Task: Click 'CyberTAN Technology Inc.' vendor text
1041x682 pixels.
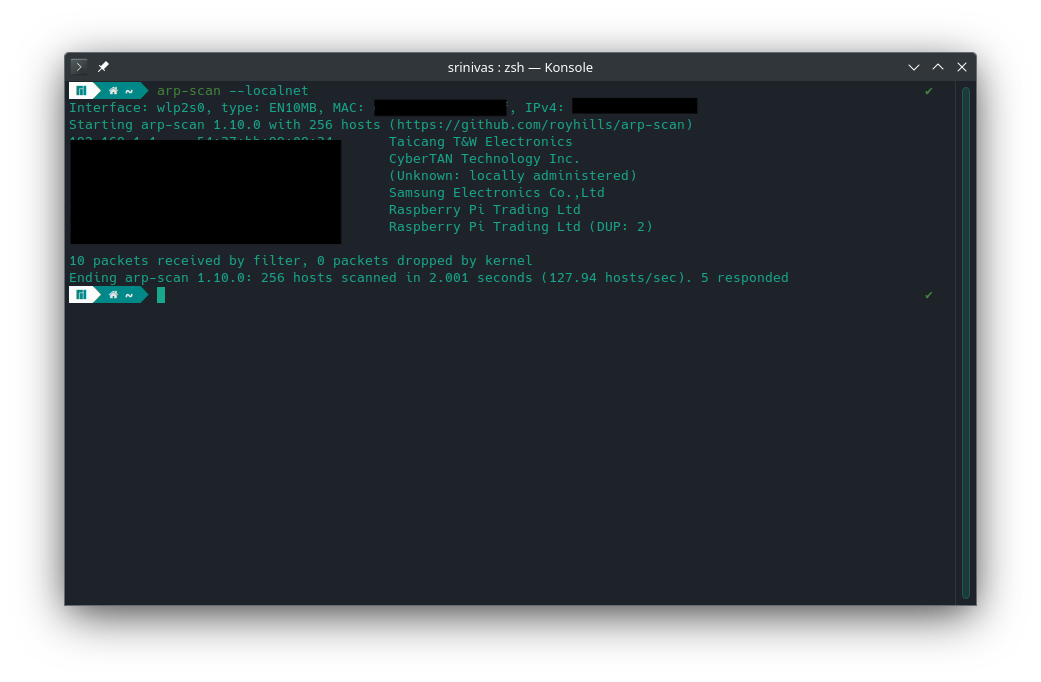Action: tap(484, 159)
